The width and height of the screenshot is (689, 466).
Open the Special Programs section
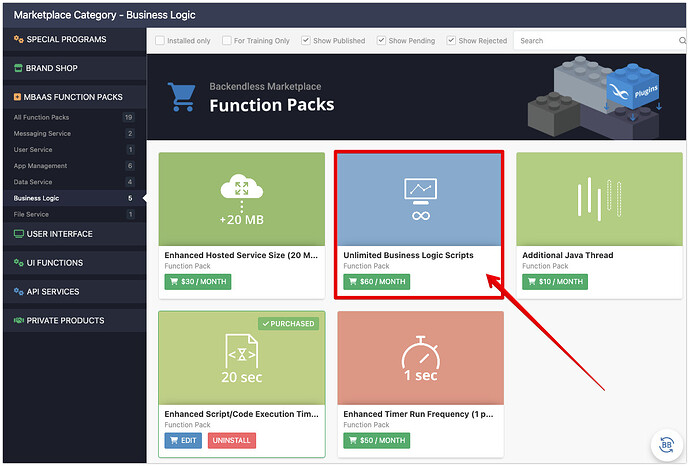coord(74,40)
